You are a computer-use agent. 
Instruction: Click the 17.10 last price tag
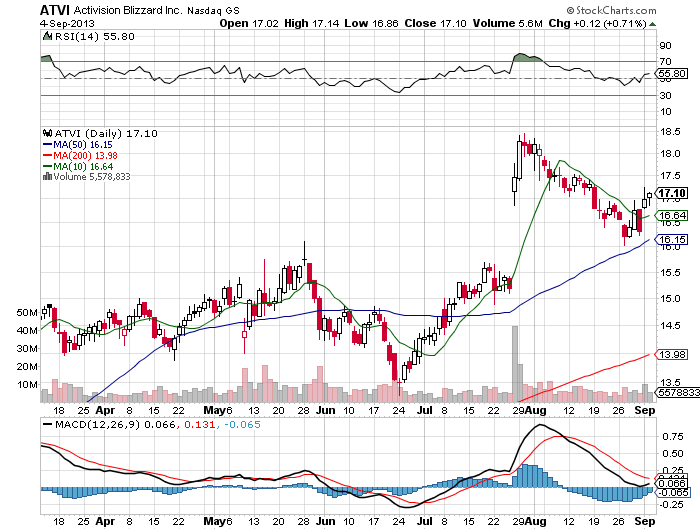(671, 193)
